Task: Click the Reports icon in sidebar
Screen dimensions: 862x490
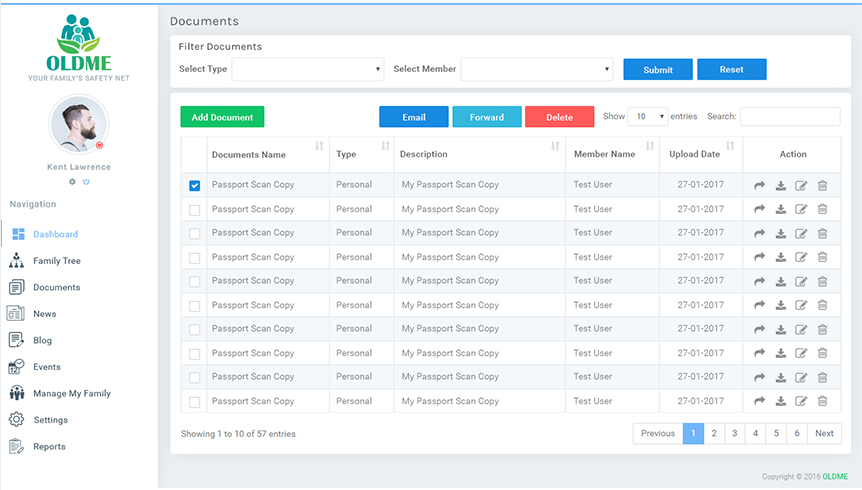Action: pos(16,446)
